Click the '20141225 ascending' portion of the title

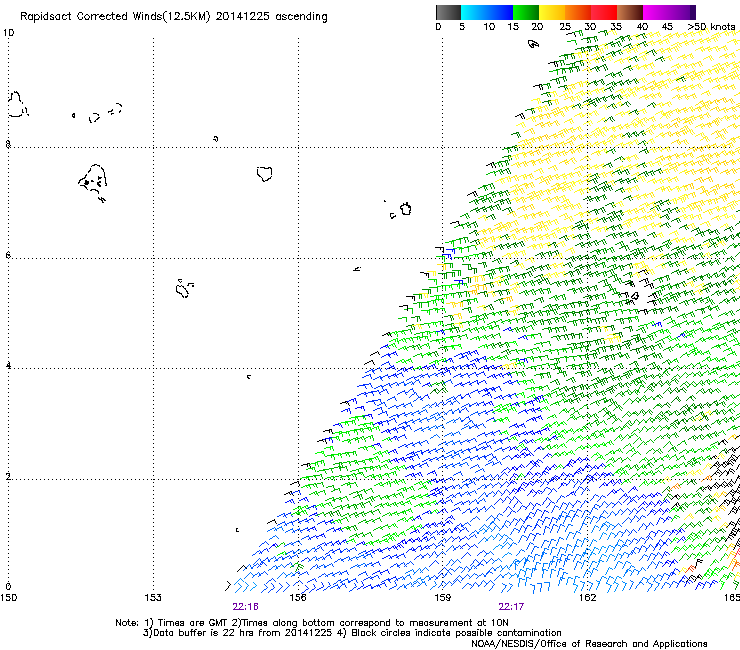(271, 17)
